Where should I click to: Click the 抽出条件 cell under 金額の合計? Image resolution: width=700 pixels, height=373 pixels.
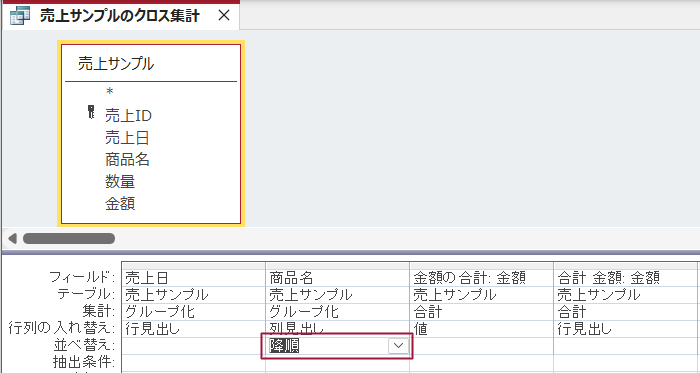482,362
